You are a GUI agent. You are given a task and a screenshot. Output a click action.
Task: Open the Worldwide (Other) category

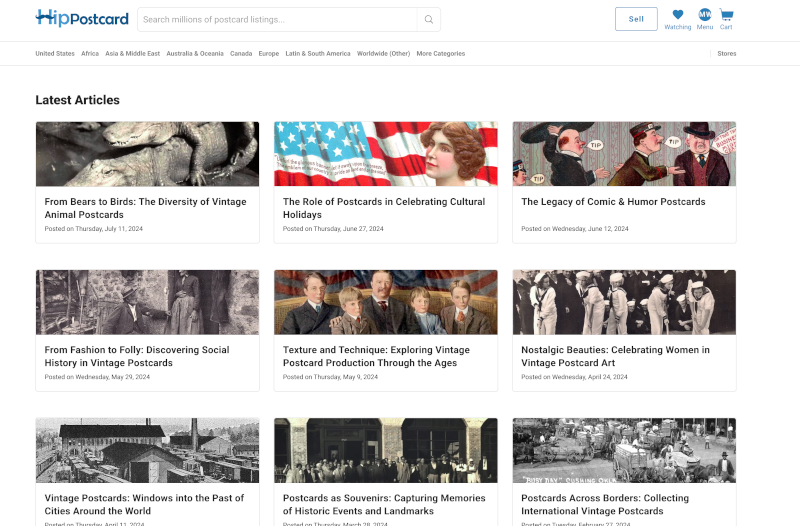(383, 54)
